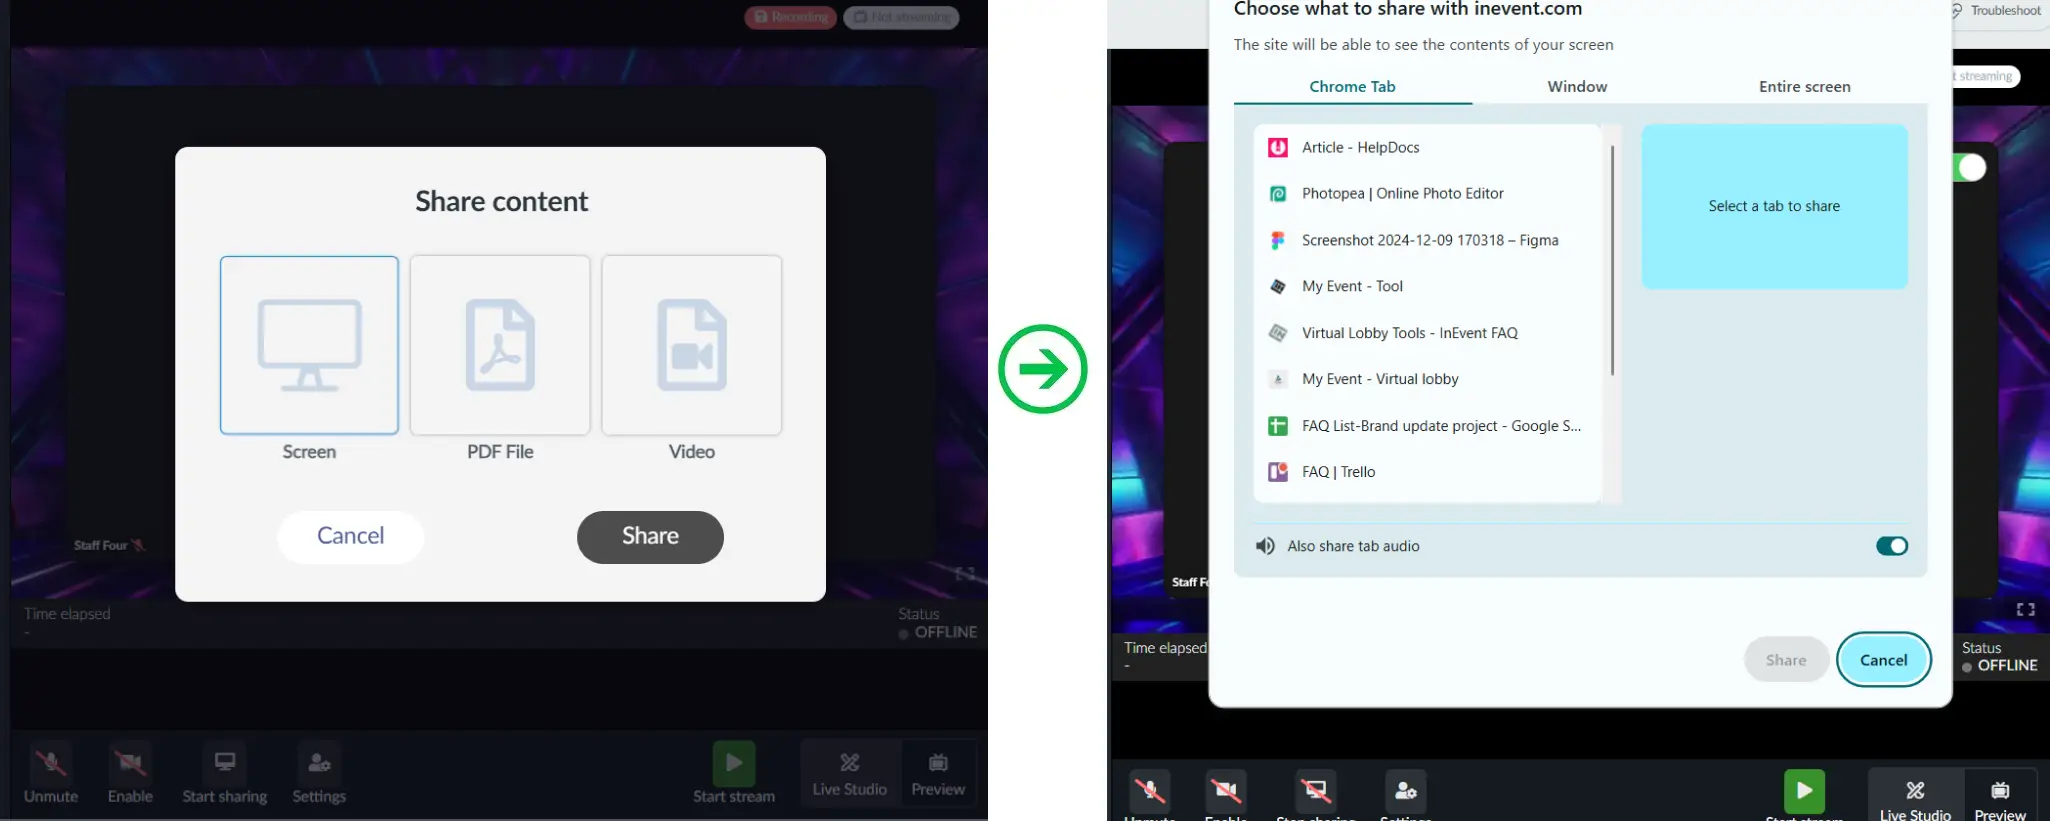
Task: Click the Google Sheets favicon icon
Action: click(1278, 426)
